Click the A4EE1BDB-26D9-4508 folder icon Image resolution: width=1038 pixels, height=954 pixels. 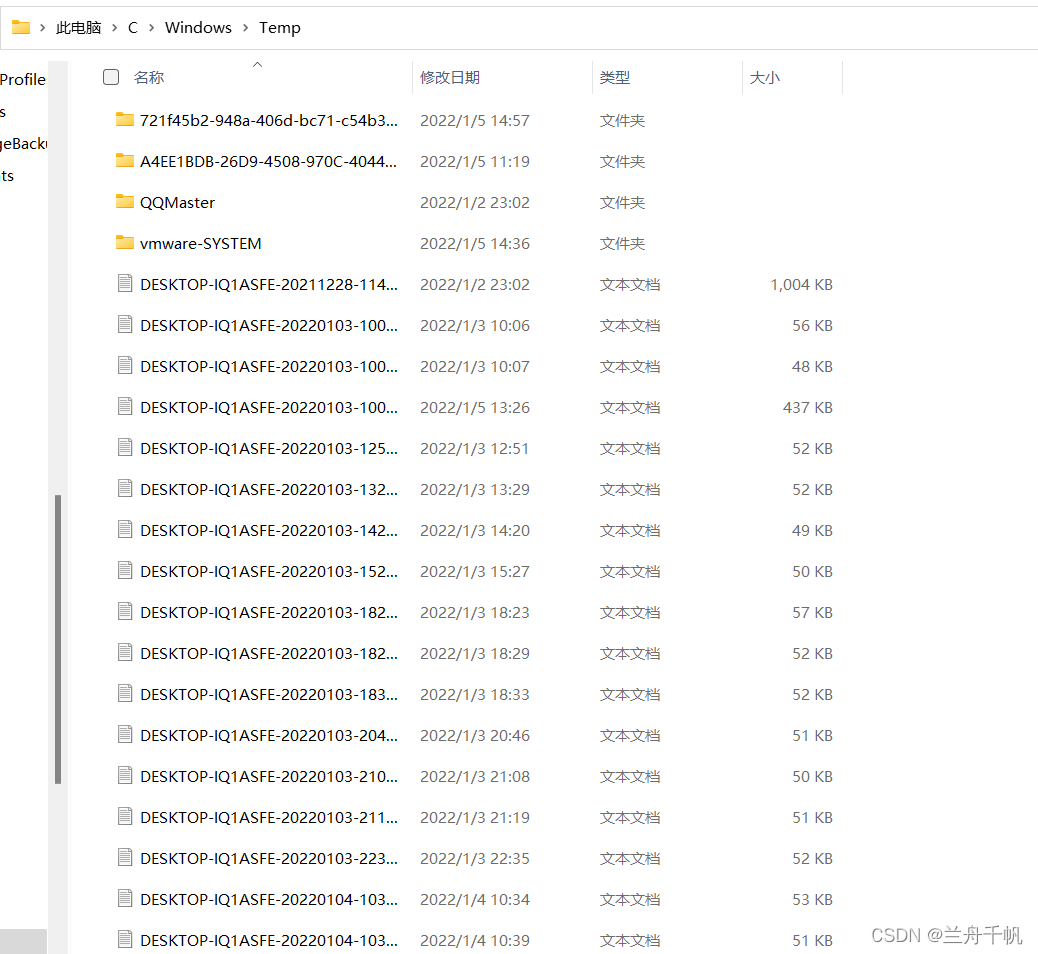tap(124, 161)
